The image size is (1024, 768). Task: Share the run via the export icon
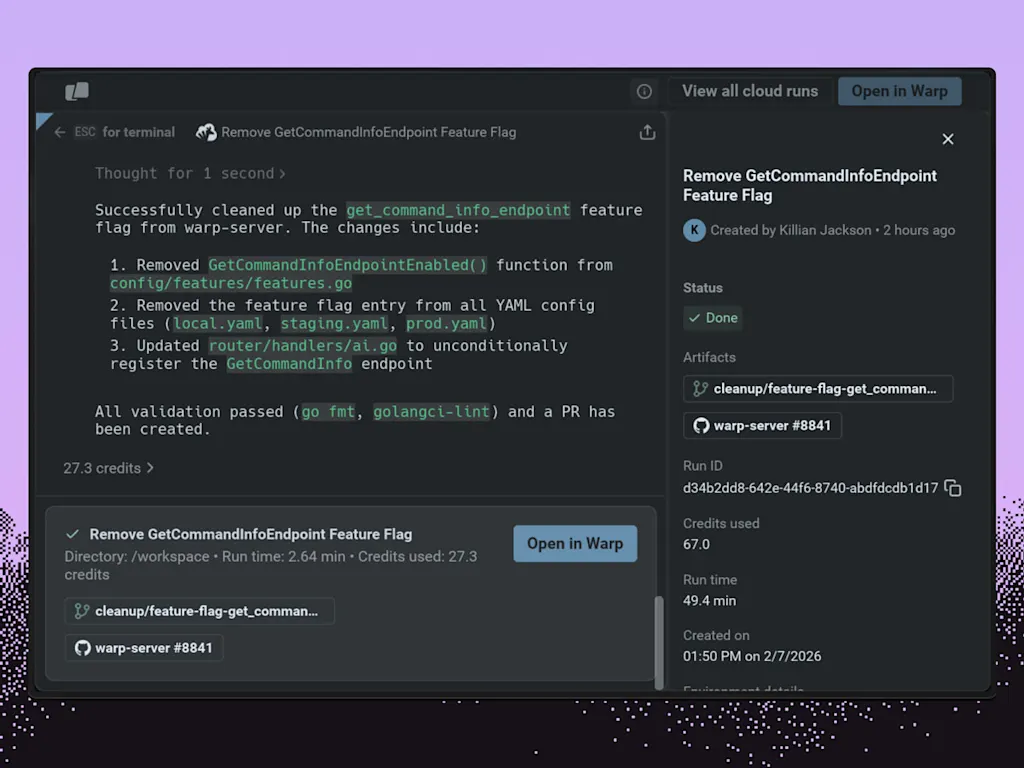point(647,131)
